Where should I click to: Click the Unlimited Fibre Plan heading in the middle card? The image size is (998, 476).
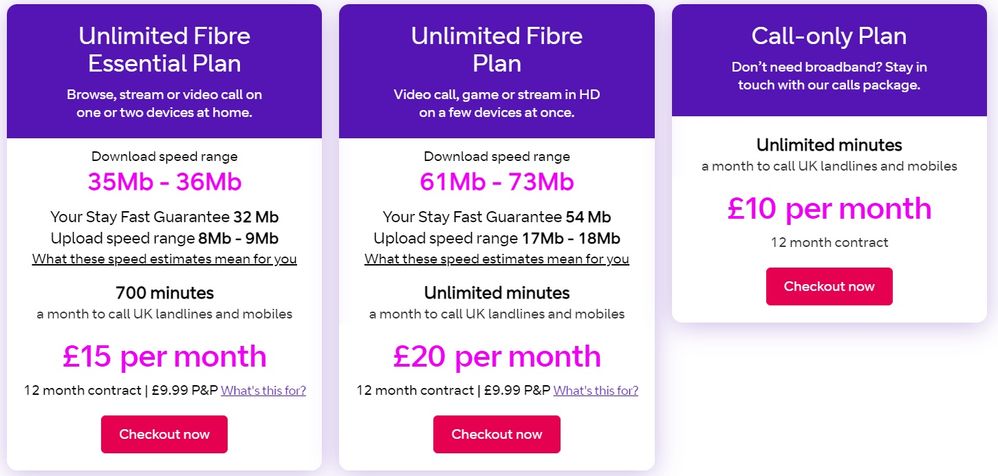click(x=496, y=50)
